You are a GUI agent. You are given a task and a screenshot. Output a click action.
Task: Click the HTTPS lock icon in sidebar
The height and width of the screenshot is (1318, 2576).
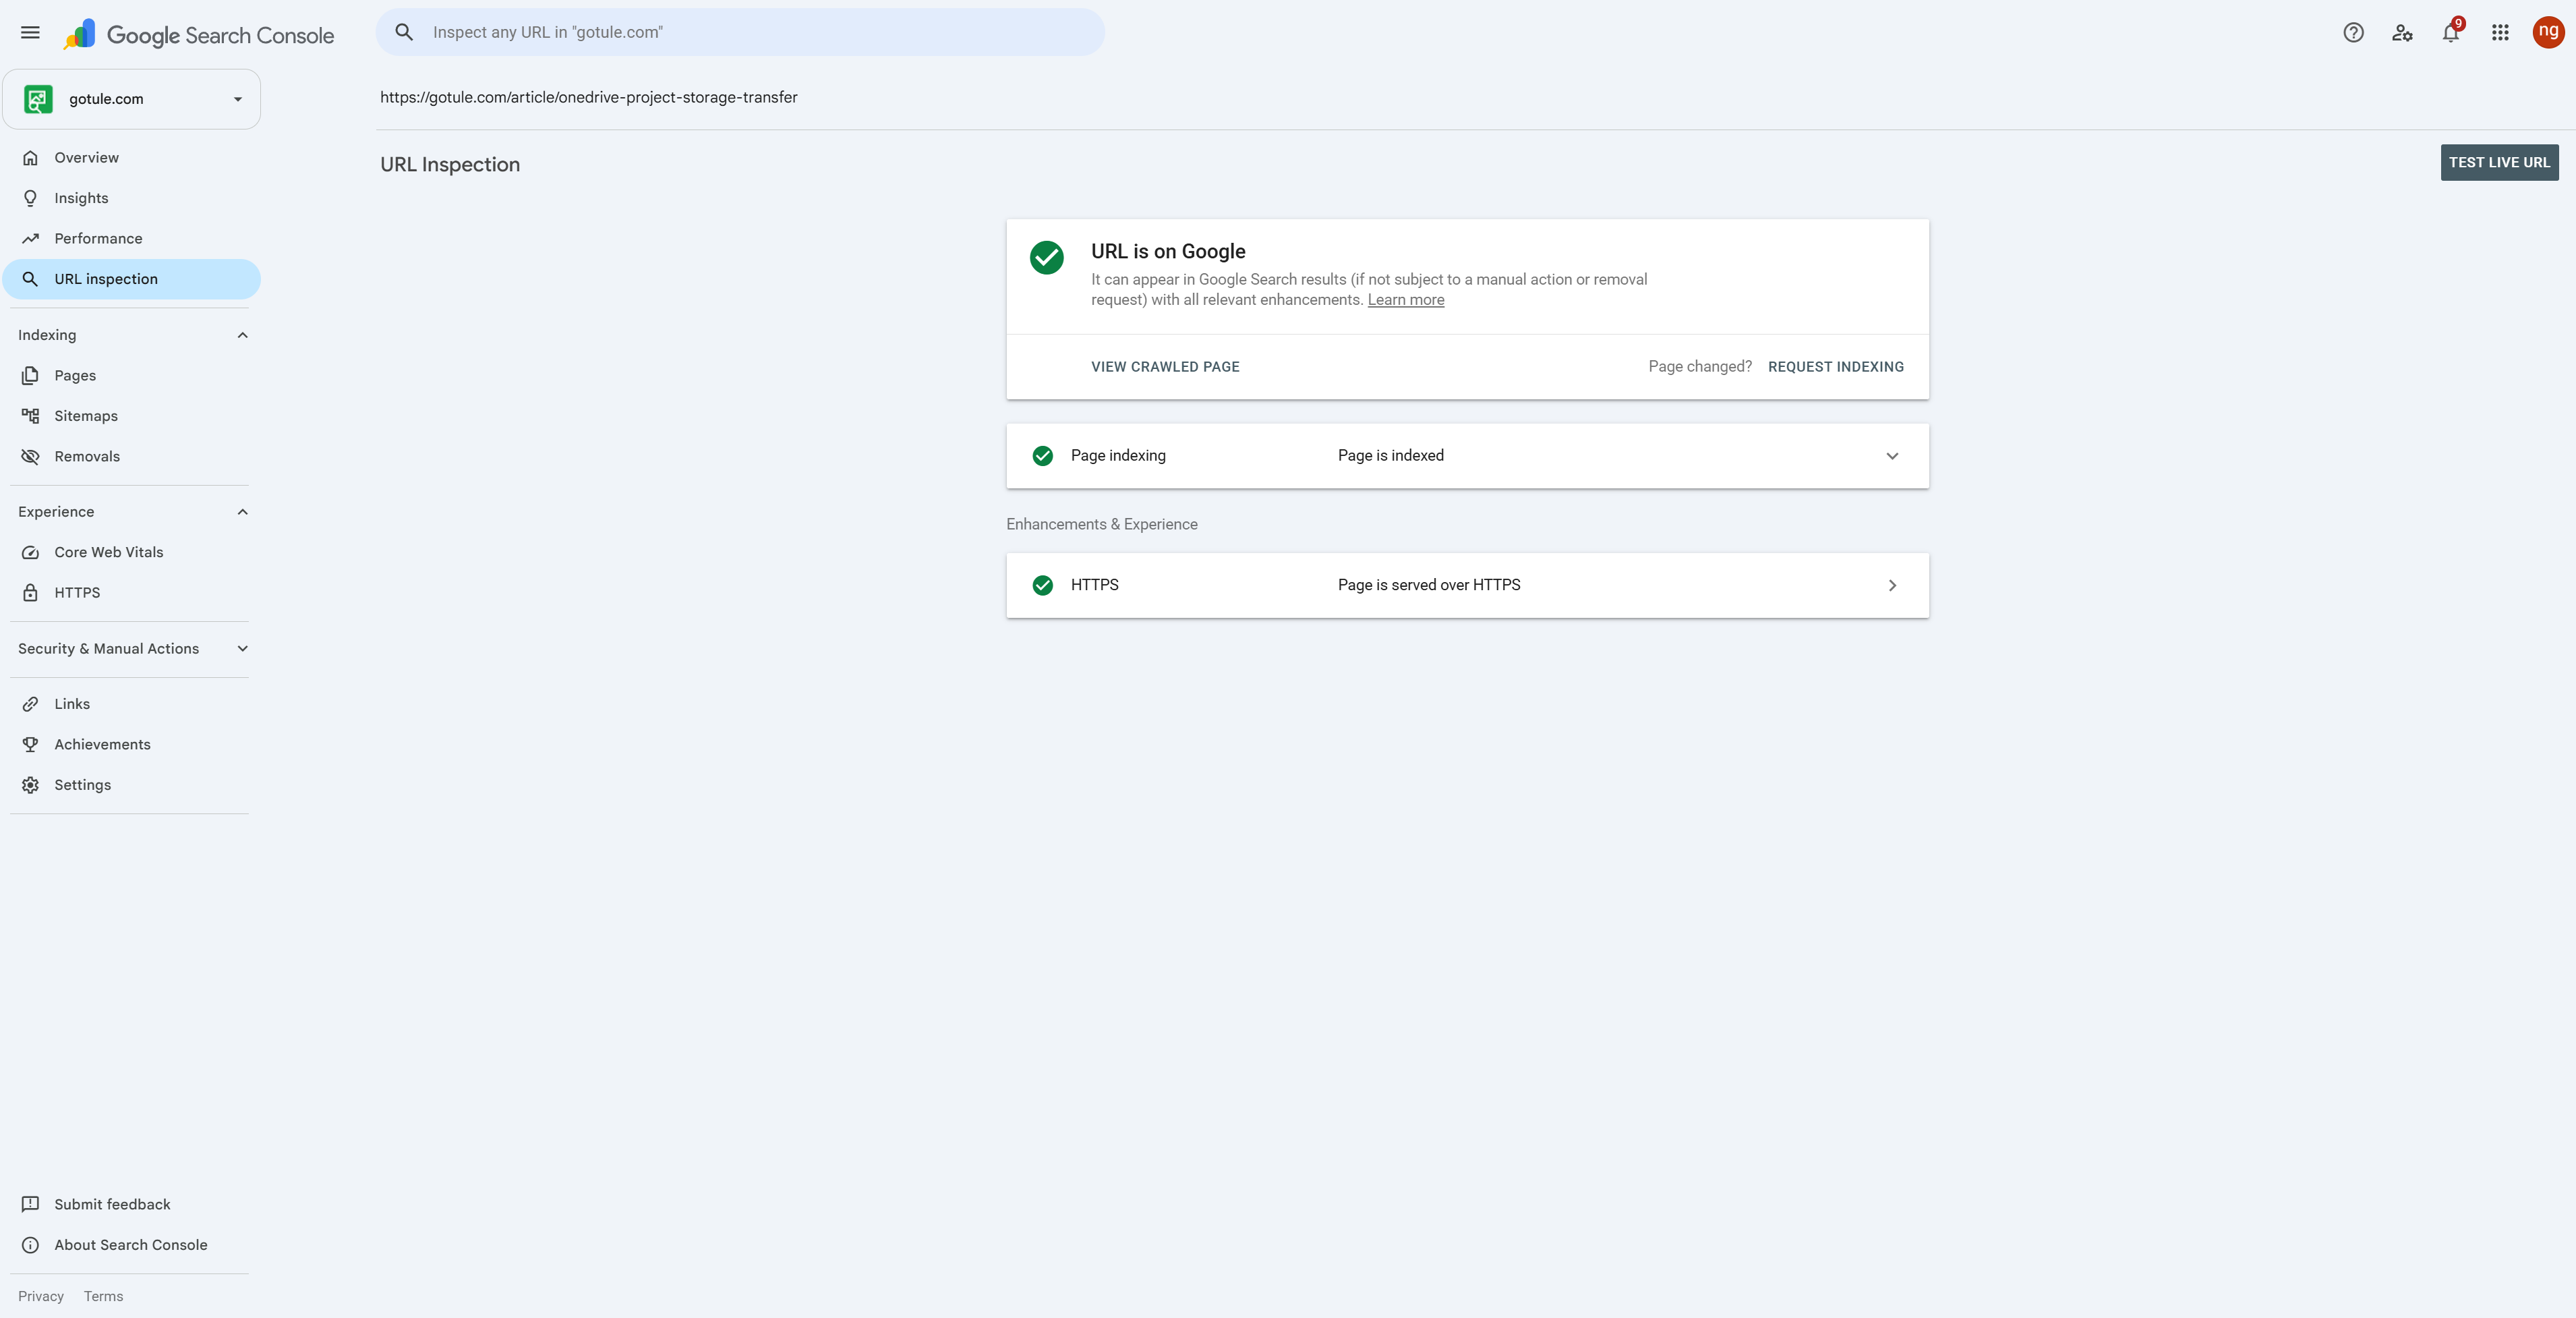[x=31, y=593]
